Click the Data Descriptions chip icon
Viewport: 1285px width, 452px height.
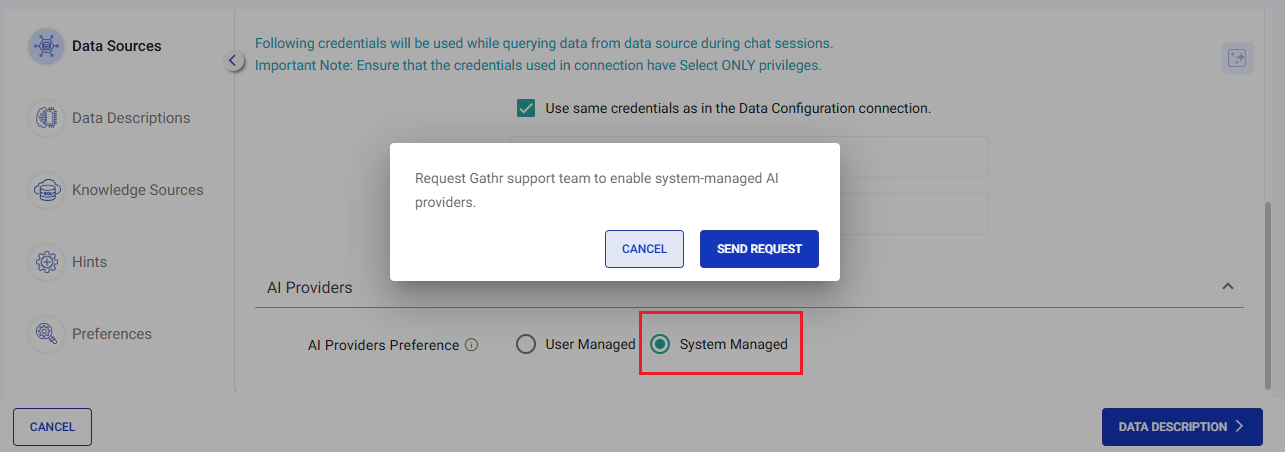coord(47,118)
